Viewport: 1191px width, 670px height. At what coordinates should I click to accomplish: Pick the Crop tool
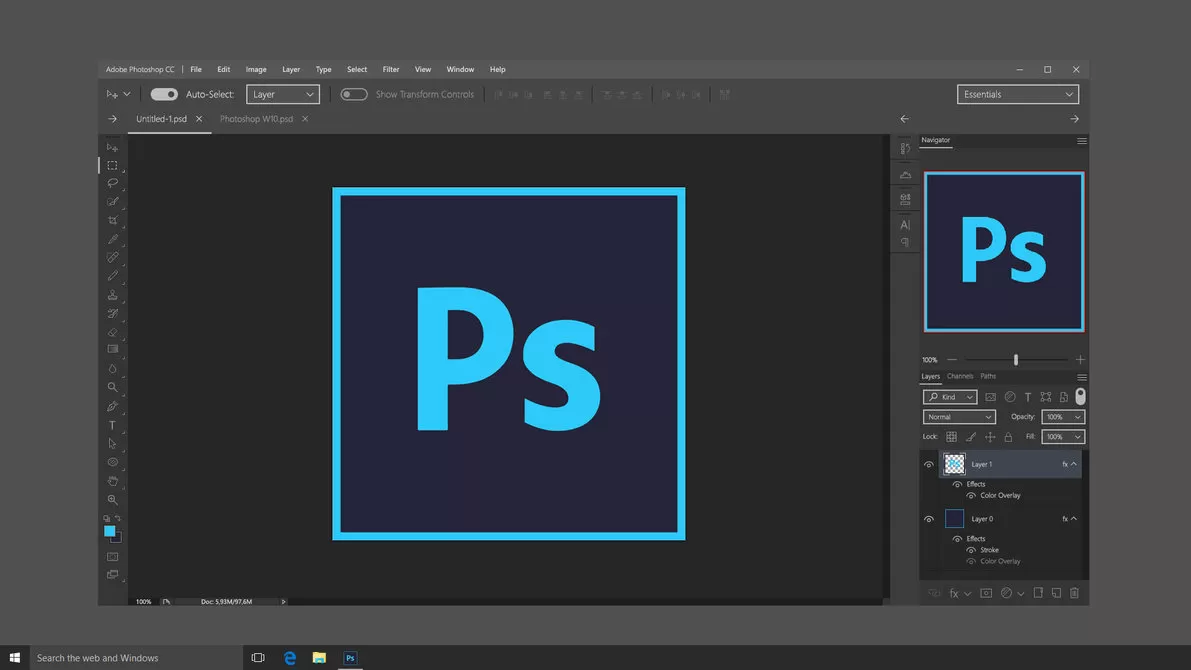pos(112,221)
